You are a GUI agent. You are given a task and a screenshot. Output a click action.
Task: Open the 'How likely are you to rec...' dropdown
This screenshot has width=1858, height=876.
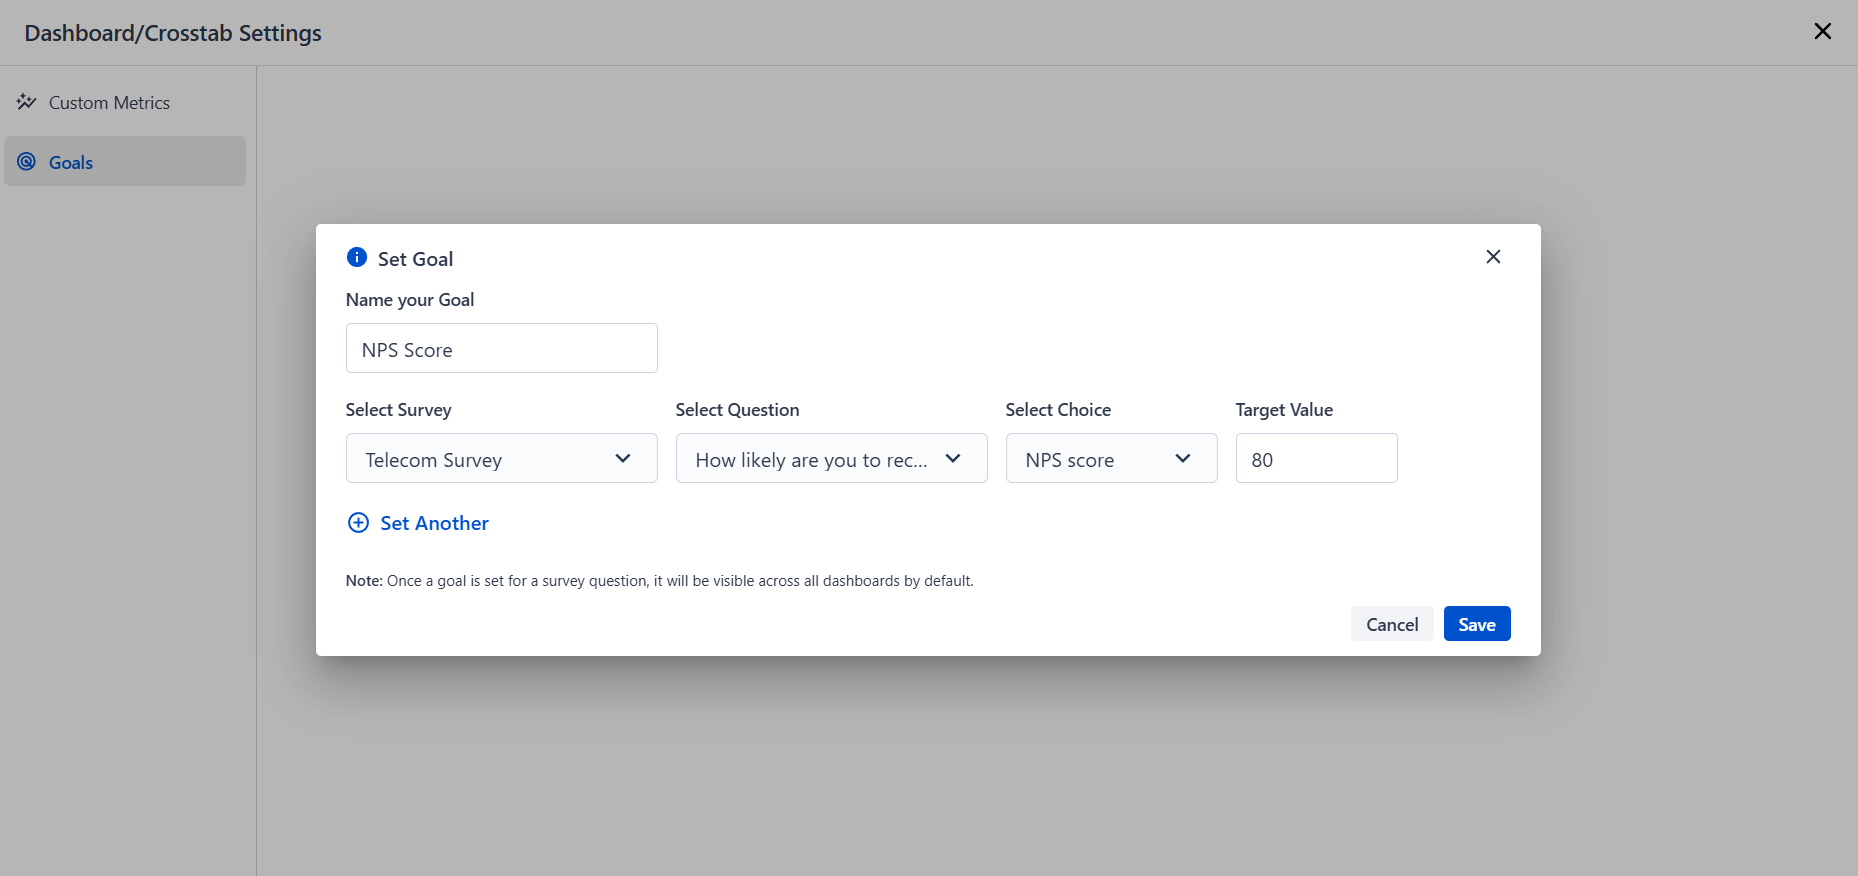tap(832, 458)
